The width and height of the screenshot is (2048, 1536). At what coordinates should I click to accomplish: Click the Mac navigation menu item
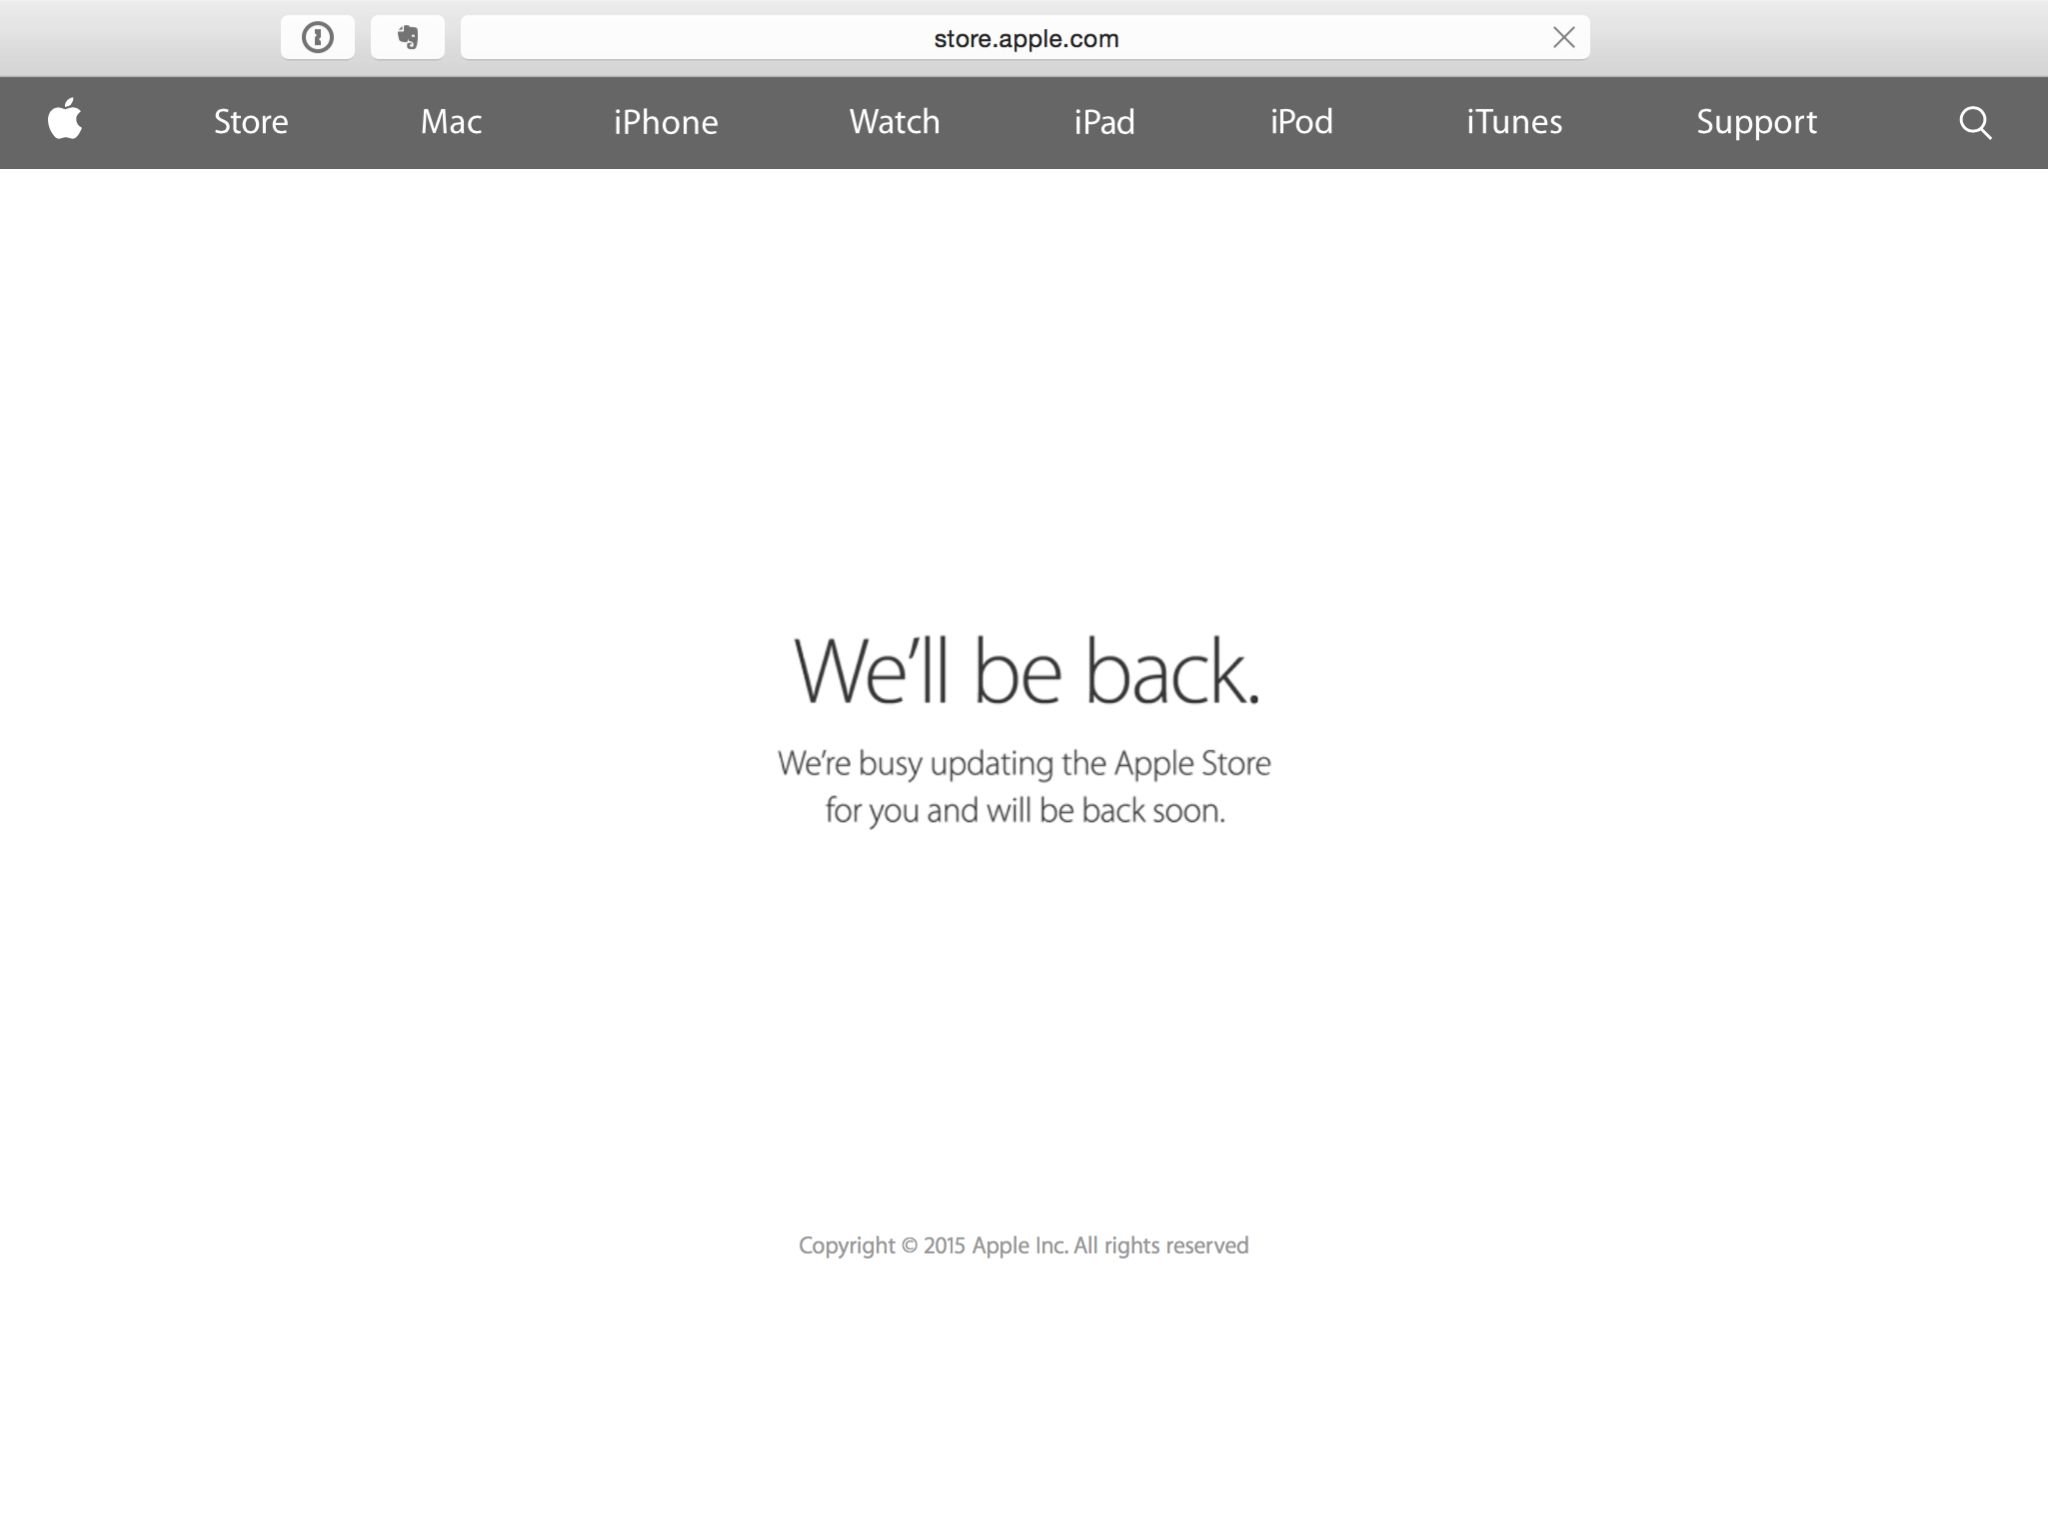[450, 121]
